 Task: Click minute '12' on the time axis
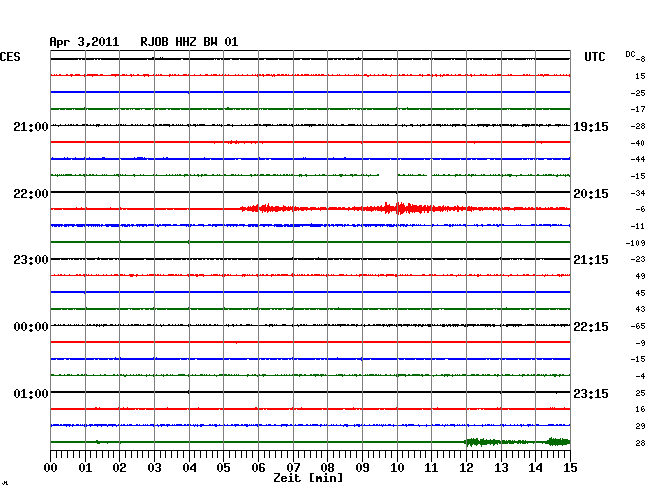point(466,468)
